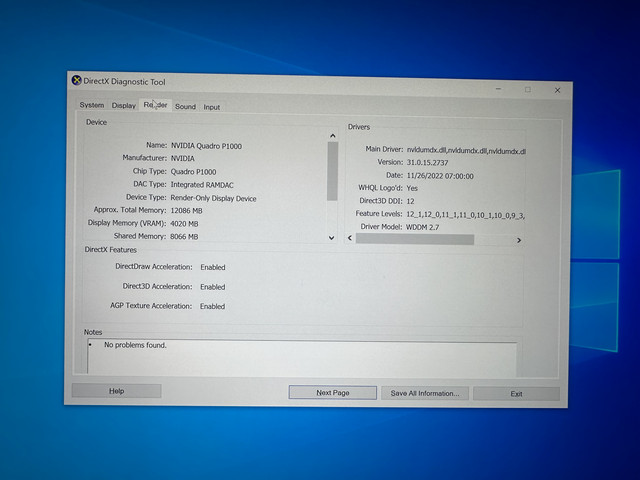This screenshot has width=640, height=480.
Task: Click the DirectX Diagnostic Tool title text
Action: (124, 82)
